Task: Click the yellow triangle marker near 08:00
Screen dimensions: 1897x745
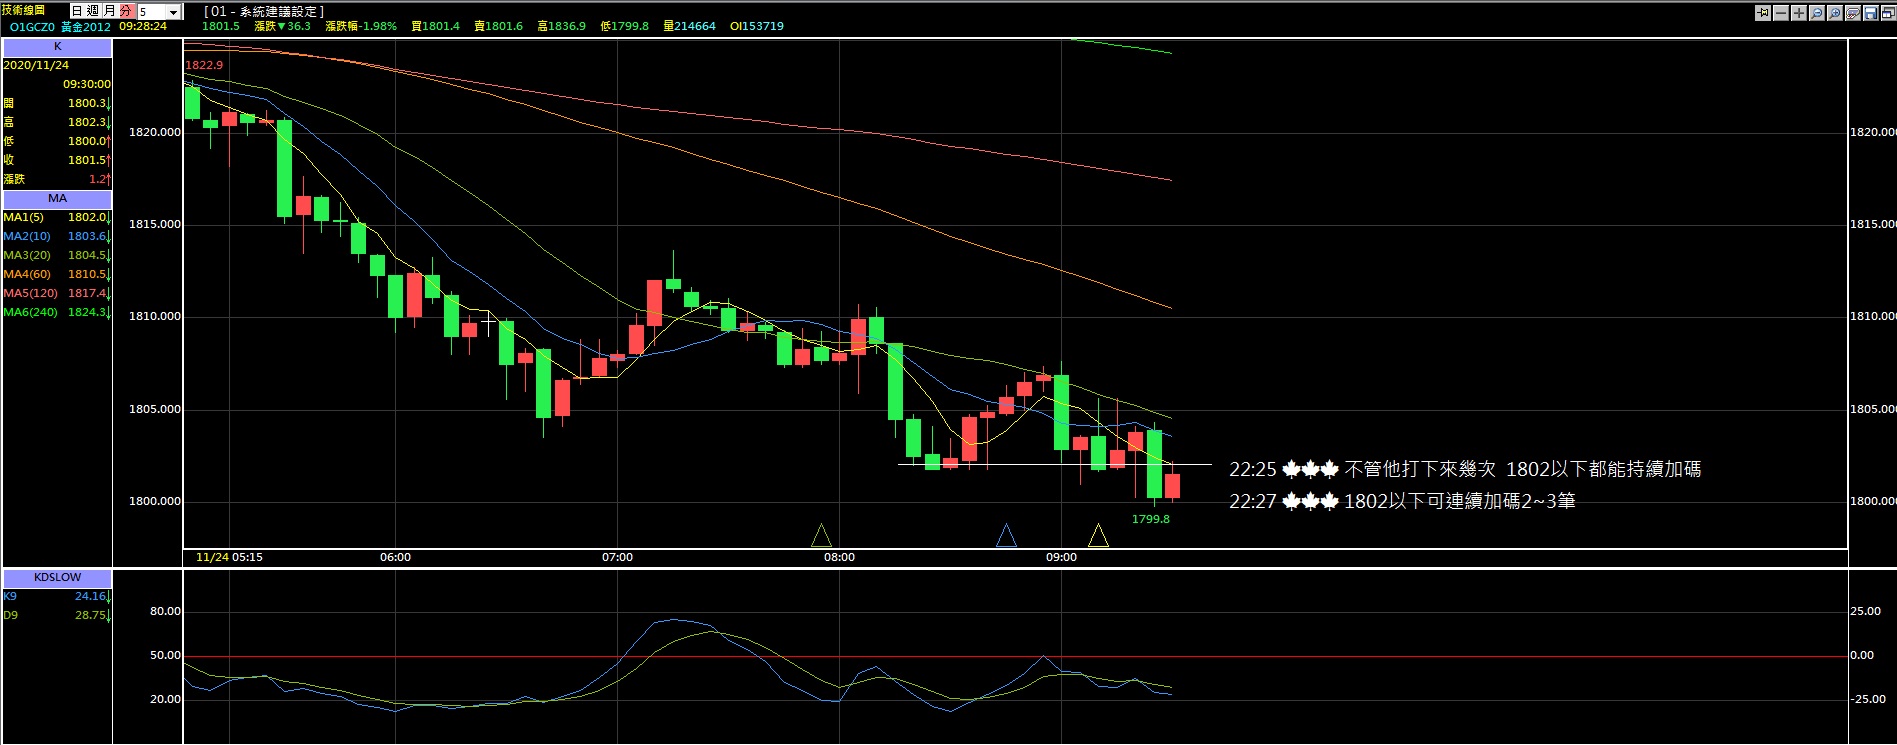Action: (x=821, y=536)
